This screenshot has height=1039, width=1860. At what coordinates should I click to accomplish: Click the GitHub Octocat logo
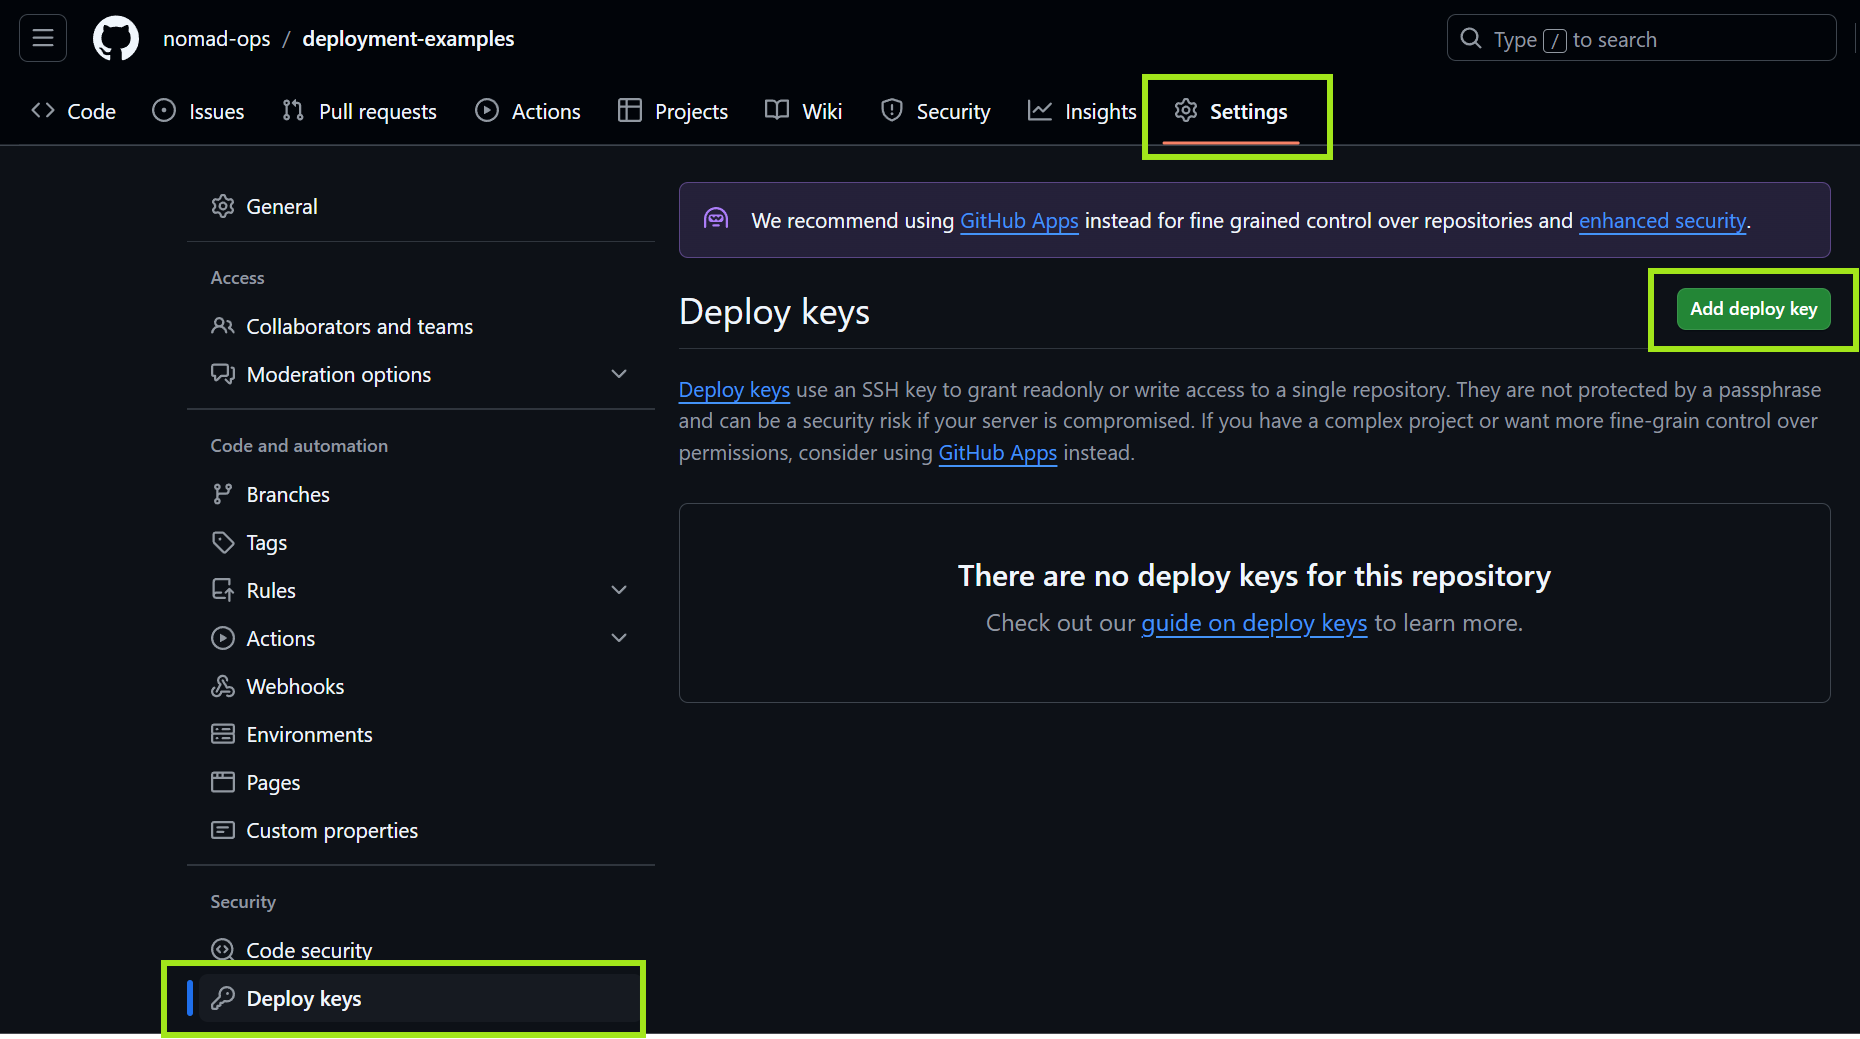point(116,38)
